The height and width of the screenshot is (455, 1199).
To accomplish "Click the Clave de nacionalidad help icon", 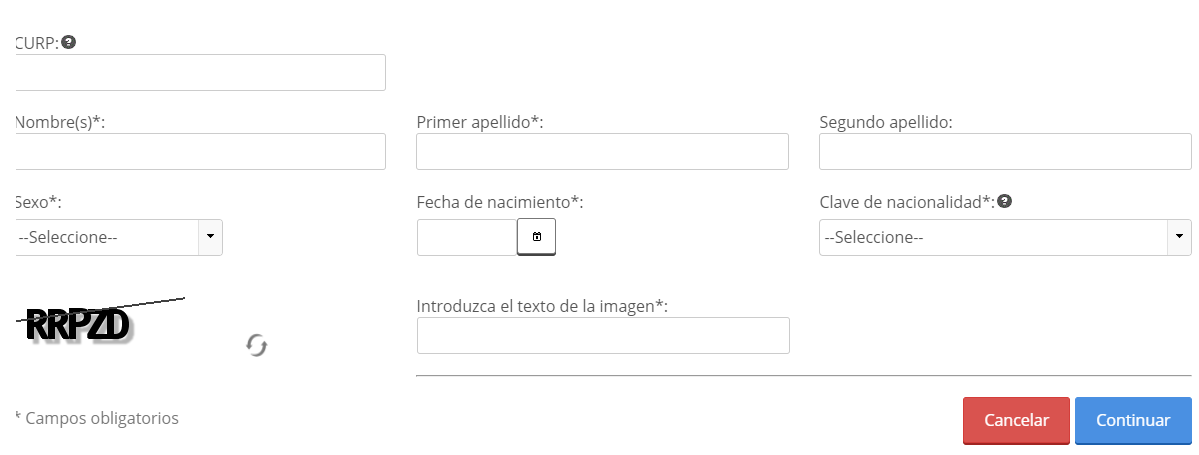I will point(1004,201).
